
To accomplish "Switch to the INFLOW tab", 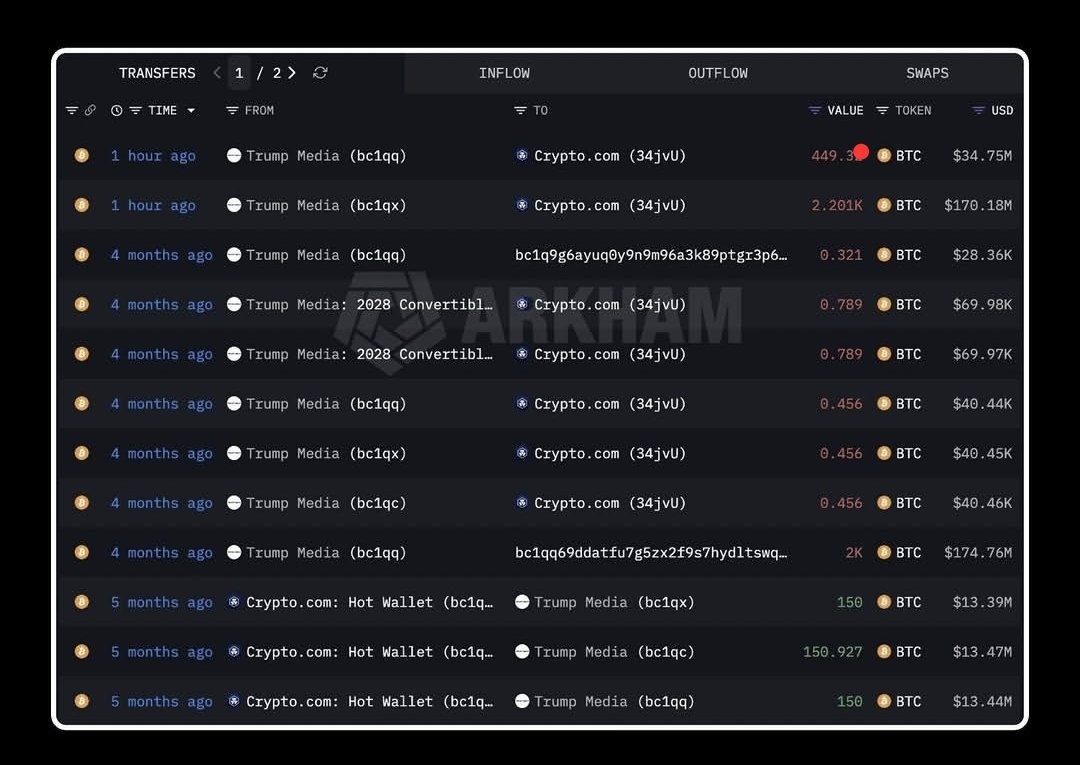I will click(504, 73).
